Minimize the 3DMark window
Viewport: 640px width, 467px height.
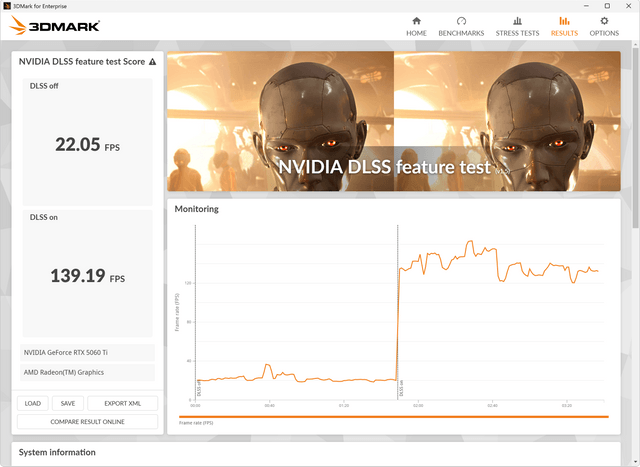click(x=587, y=6)
